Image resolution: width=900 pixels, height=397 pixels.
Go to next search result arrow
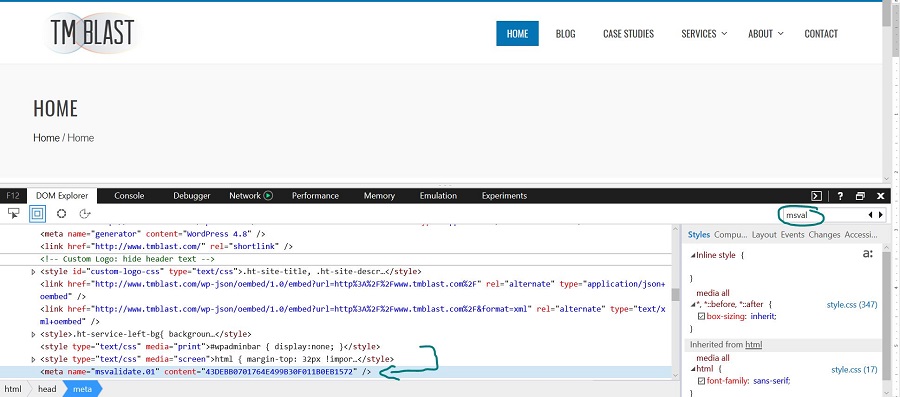coord(881,215)
